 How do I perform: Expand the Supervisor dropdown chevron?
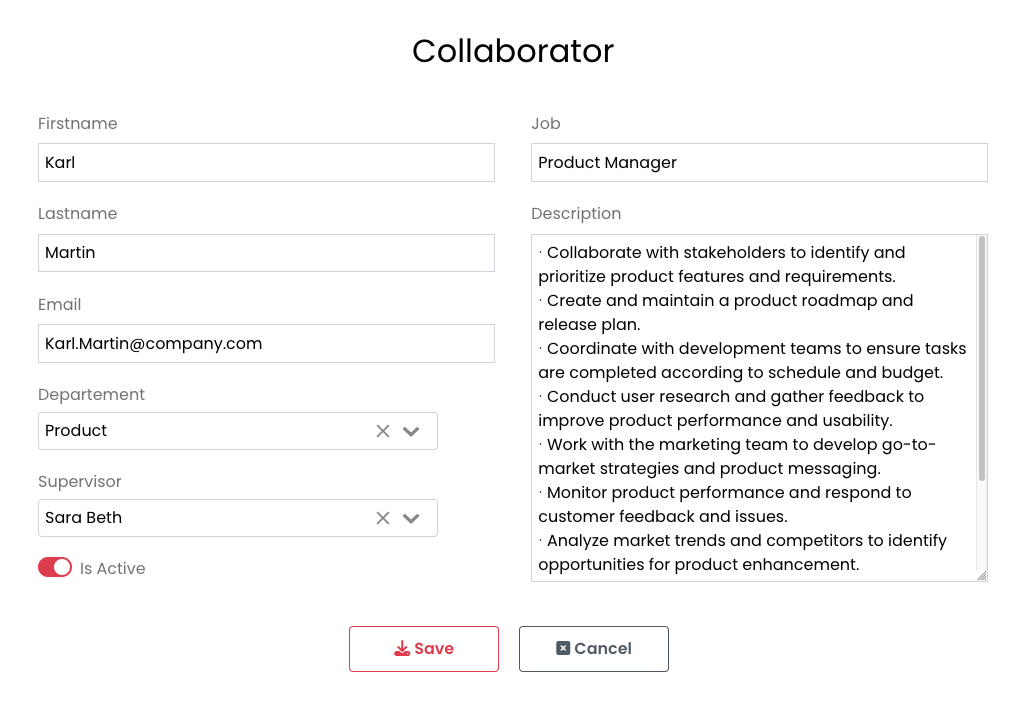[411, 518]
